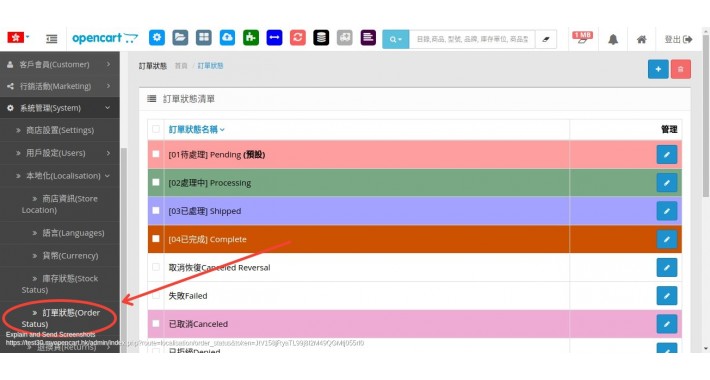710x380 pixels.
Task: Click the red trash delete button
Action: click(681, 69)
